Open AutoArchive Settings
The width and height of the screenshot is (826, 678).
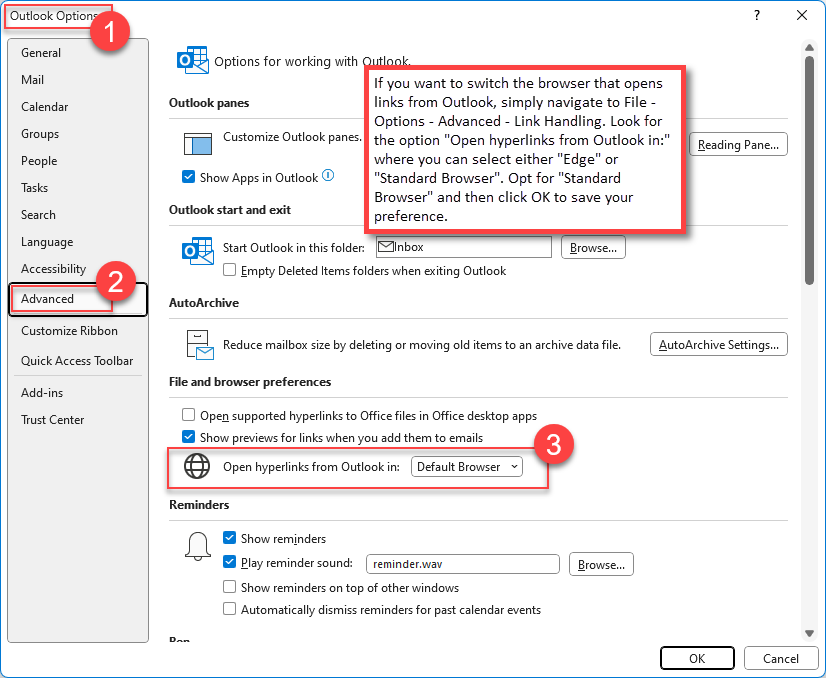pyautogui.click(x=718, y=344)
